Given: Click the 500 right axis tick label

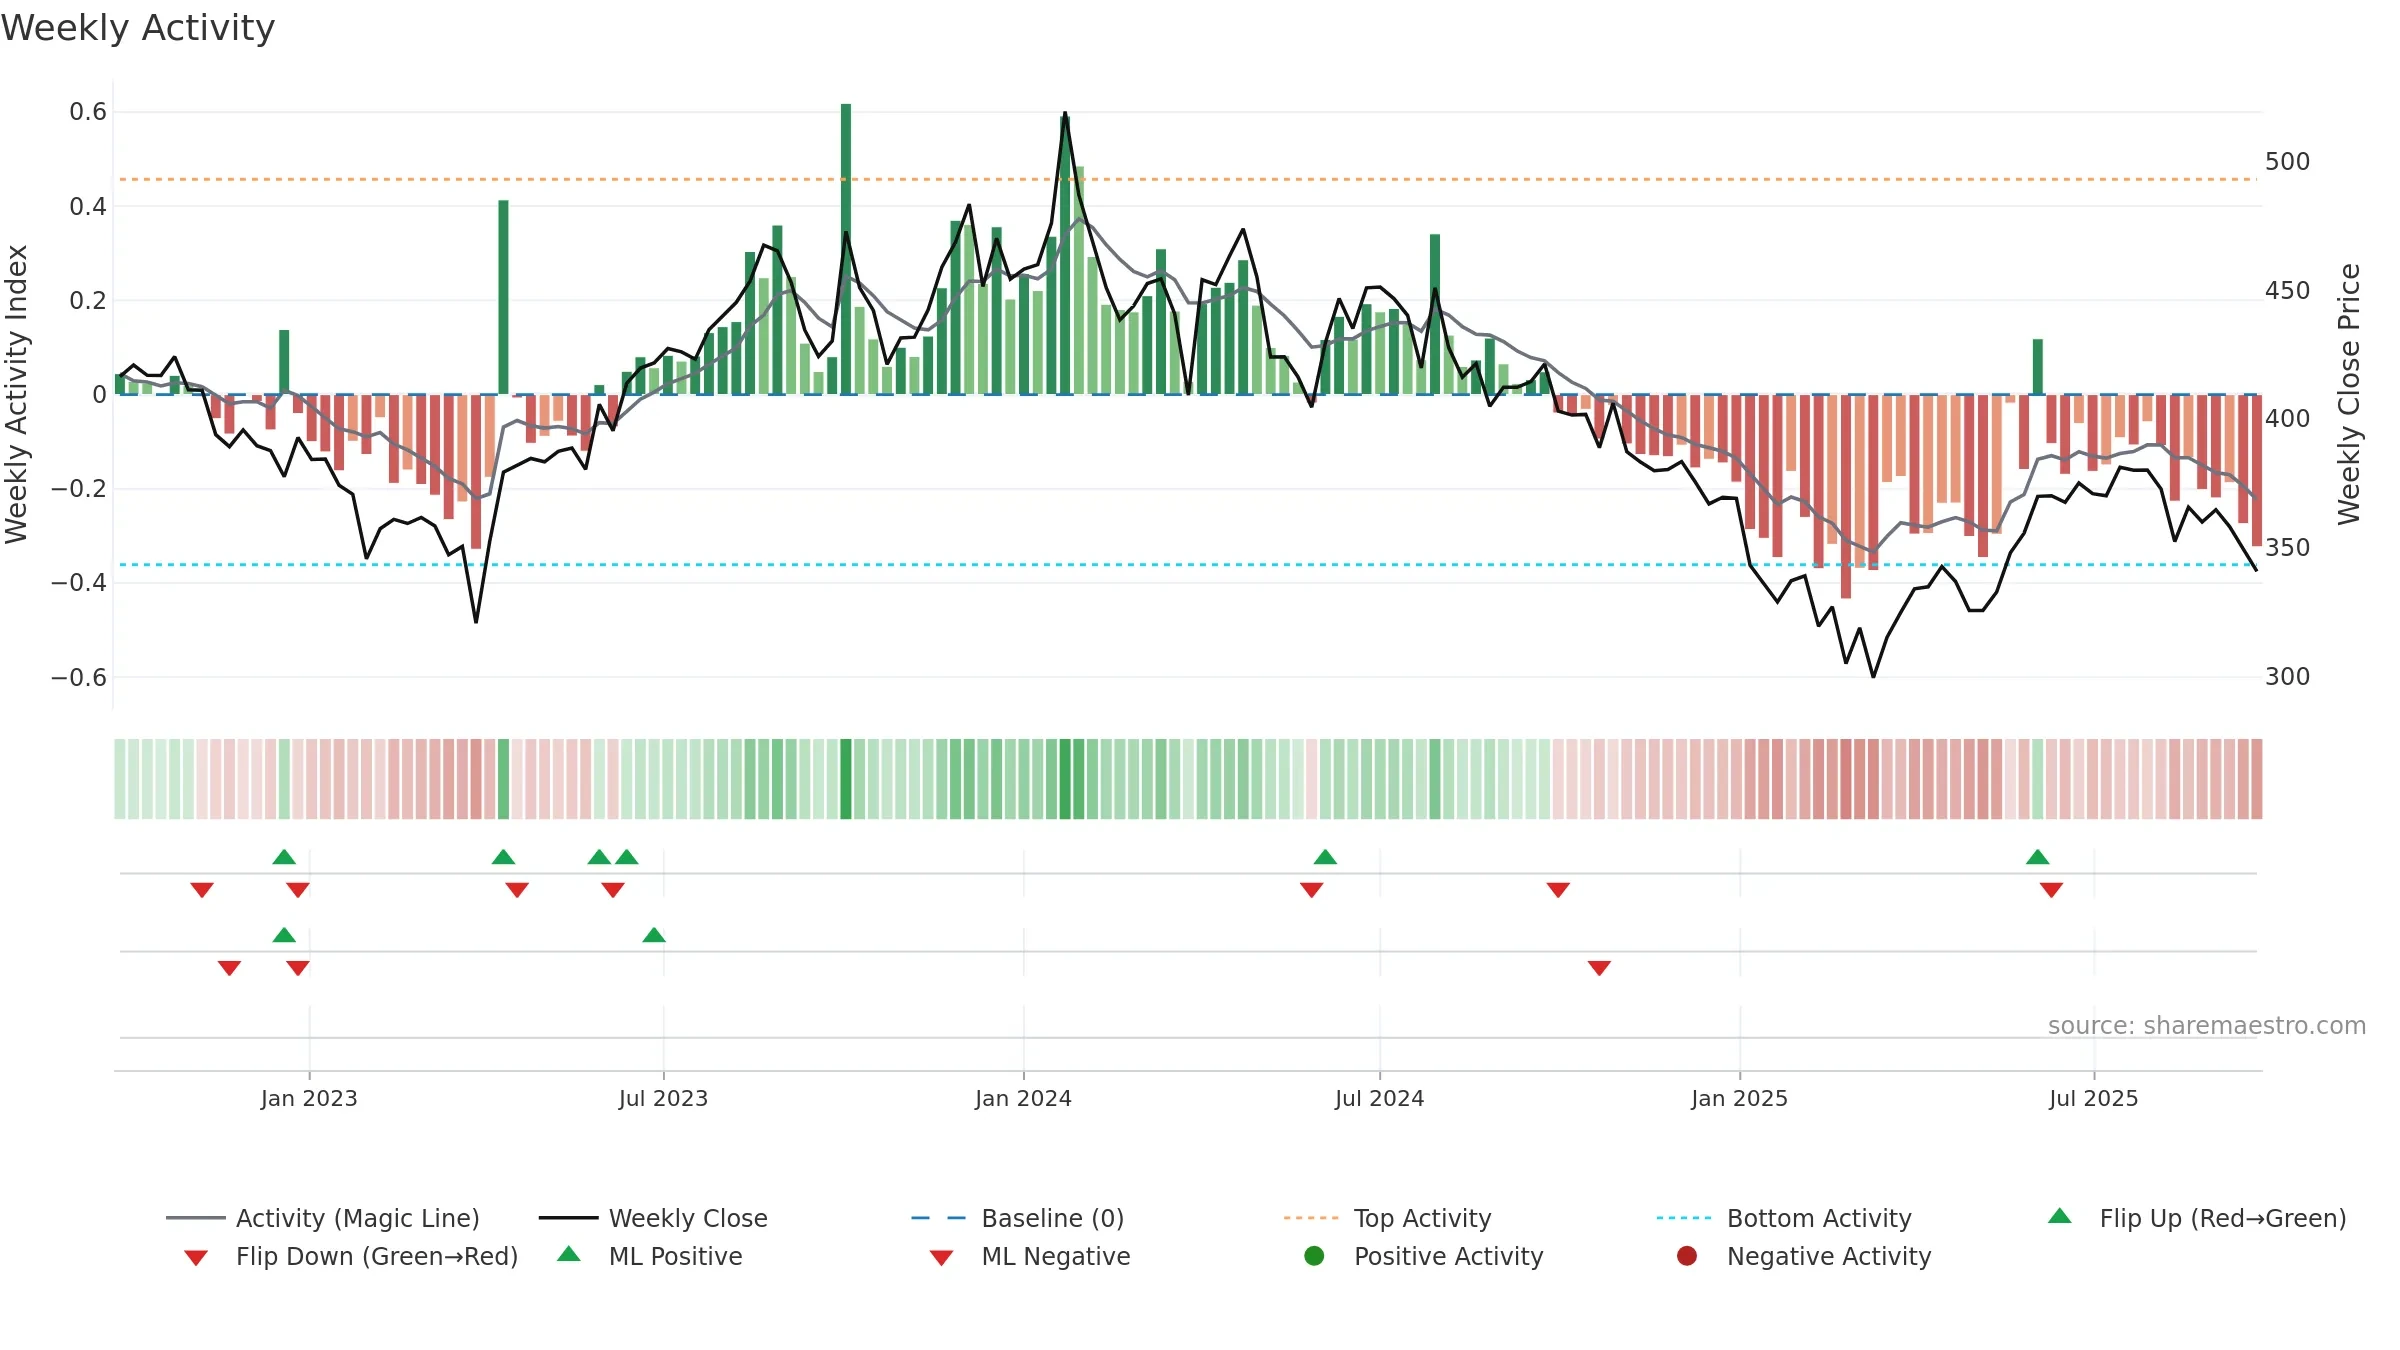Looking at the screenshot, I should point(2288,162).
